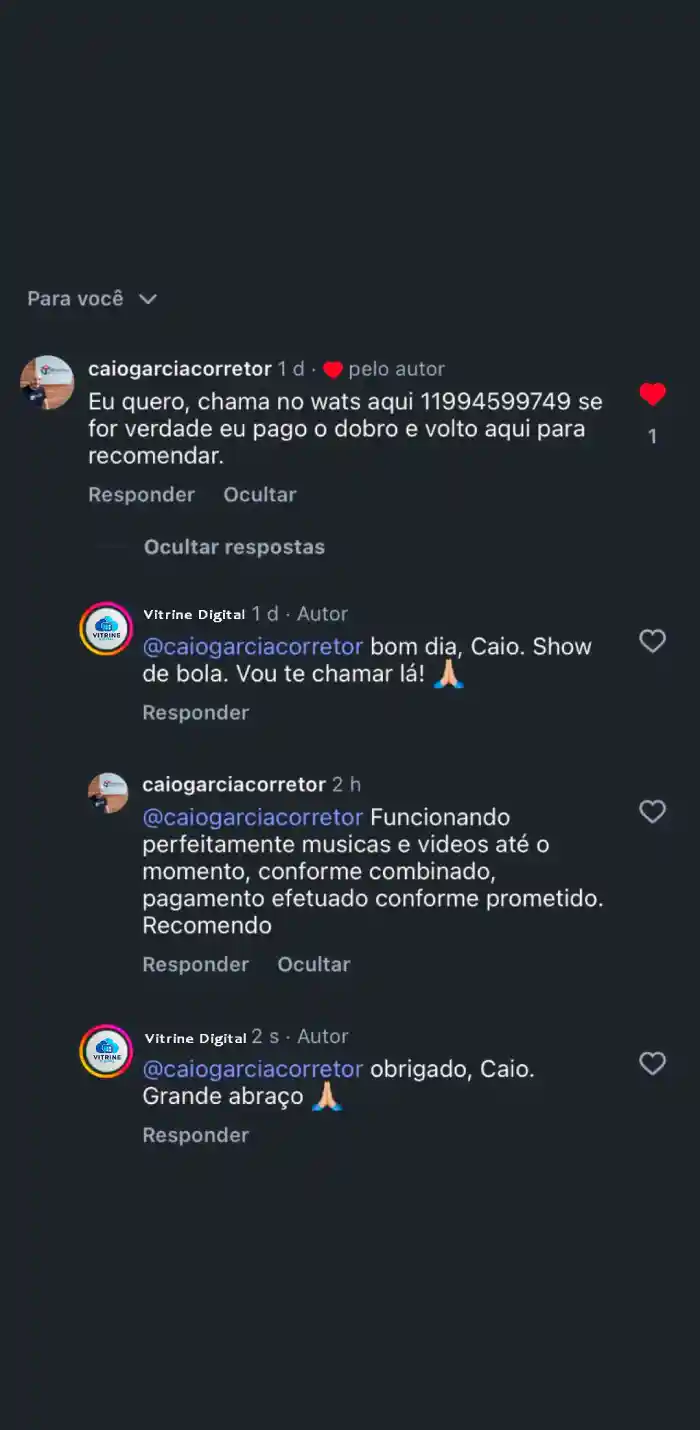Screen dimensions: 700x1430
Task: Open the @caiogarciacorretor mention link
Action: pyautogui.click(x=253, y=646)
